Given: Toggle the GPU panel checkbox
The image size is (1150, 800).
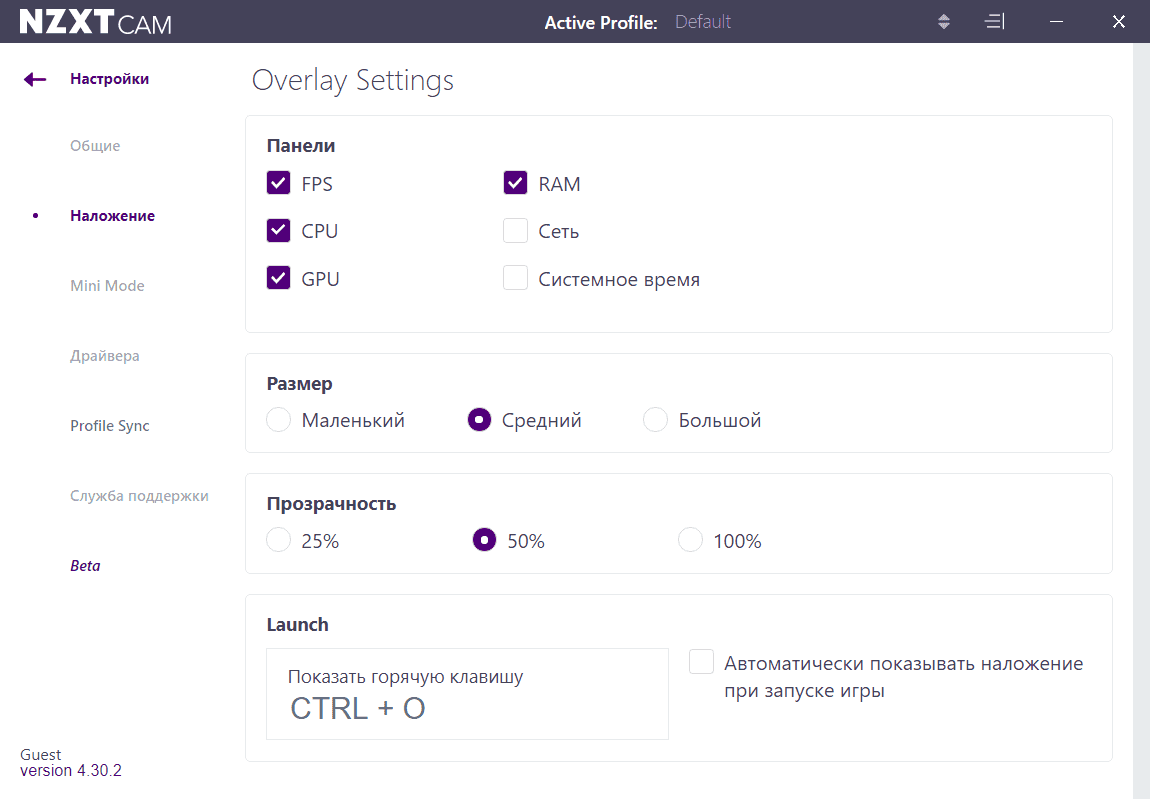Looking at the screenshot, I should point(279,279).
